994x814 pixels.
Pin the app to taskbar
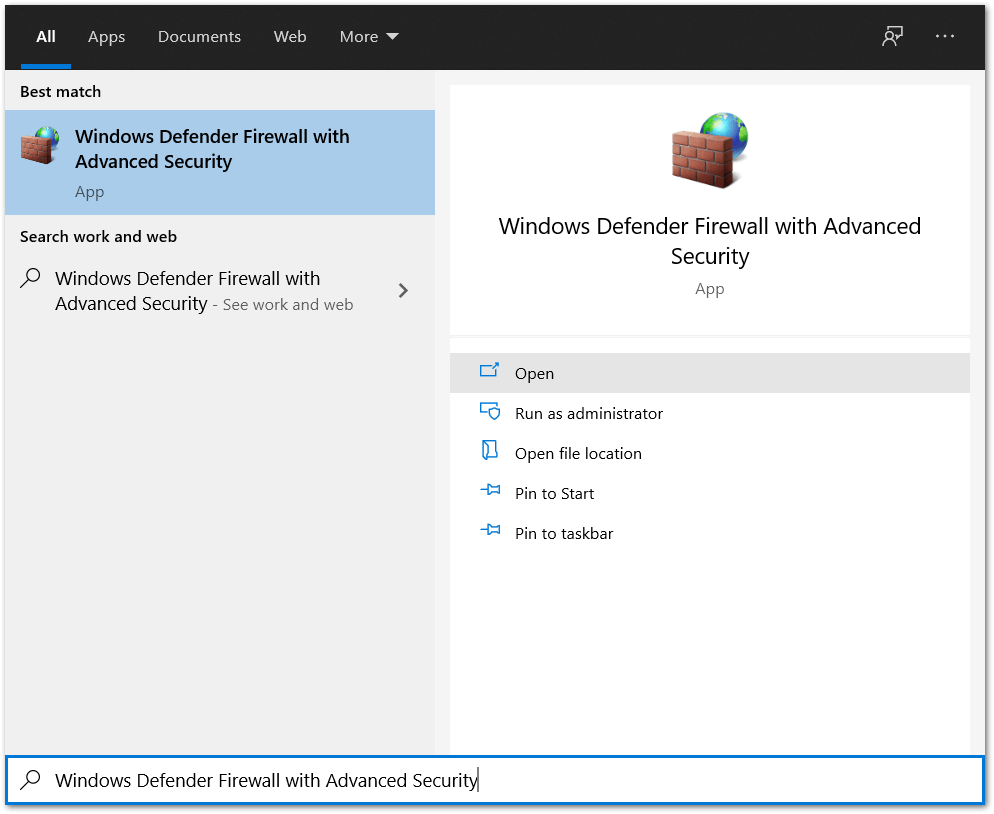click(710, 533)
